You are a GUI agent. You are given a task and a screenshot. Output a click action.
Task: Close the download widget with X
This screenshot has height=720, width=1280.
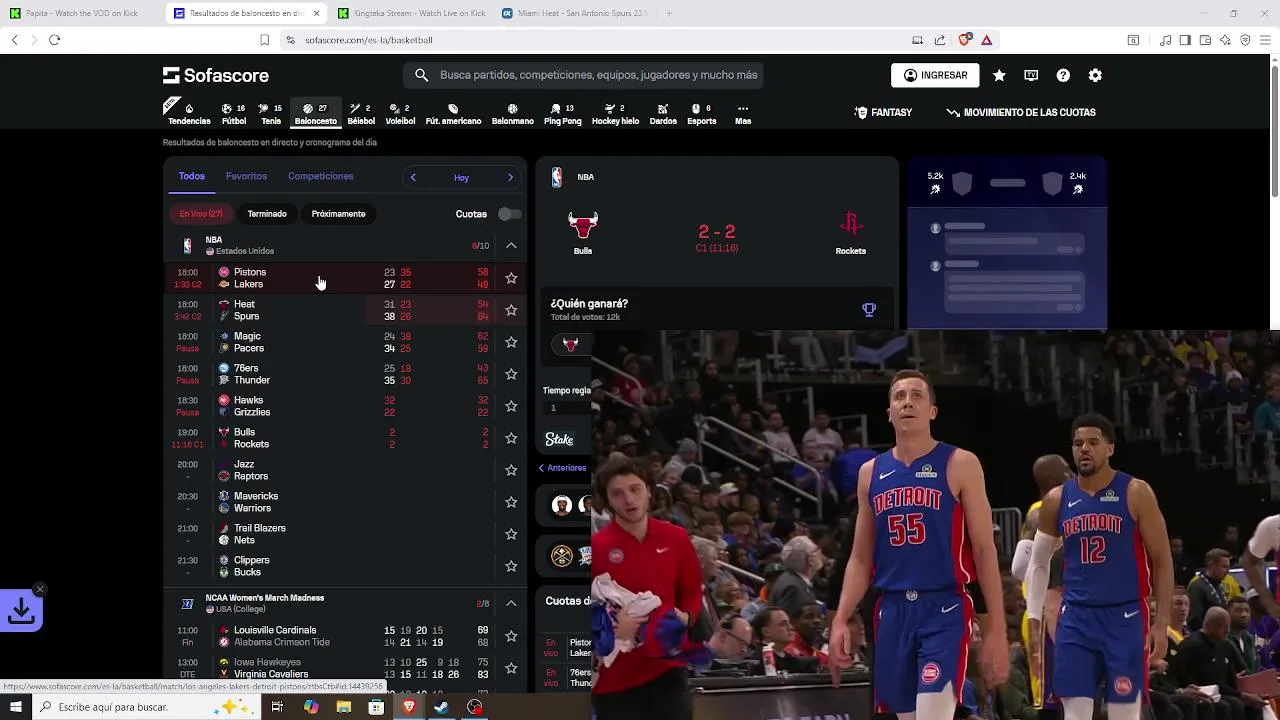(39, 589)
